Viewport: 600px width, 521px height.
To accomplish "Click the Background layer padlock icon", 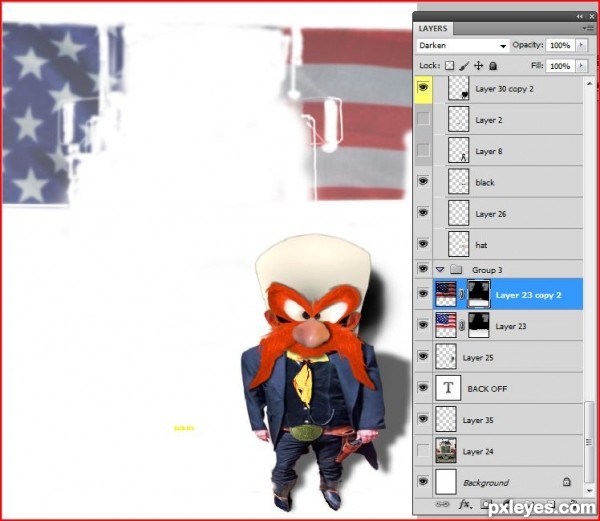I will click(x=567, y=482).
